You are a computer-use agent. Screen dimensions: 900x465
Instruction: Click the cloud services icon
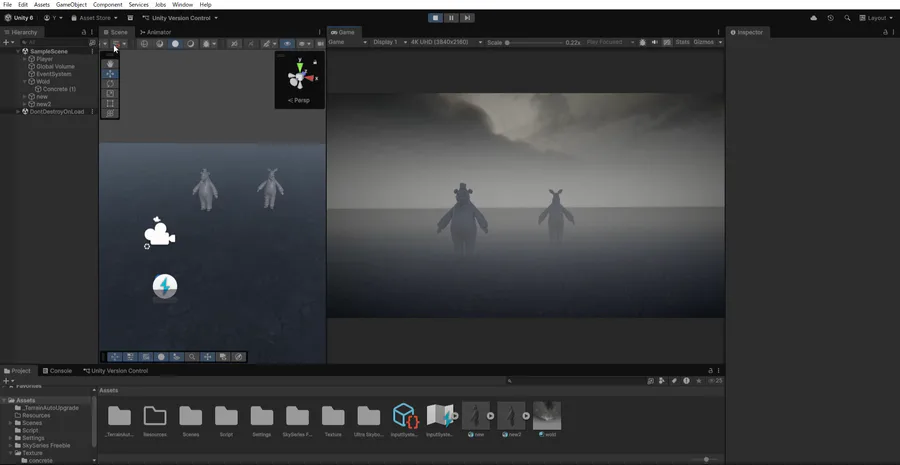814,18
